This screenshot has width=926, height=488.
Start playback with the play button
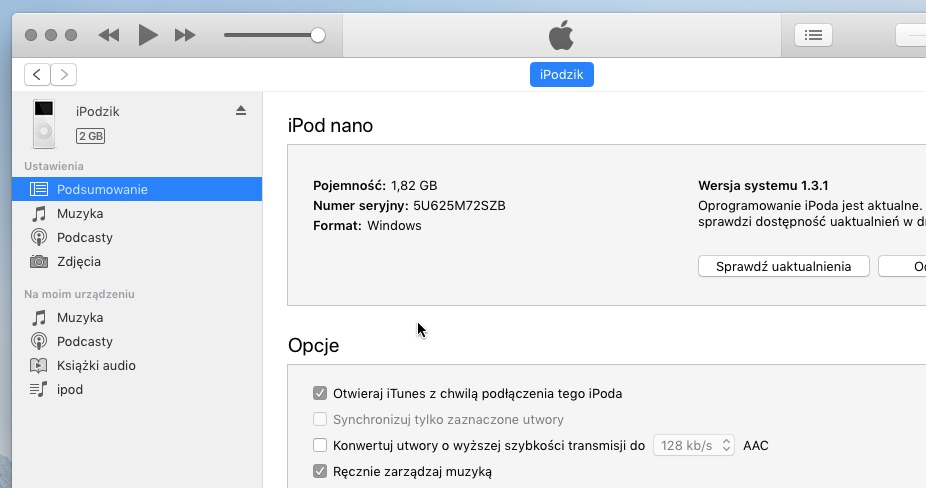pos(148,35)
